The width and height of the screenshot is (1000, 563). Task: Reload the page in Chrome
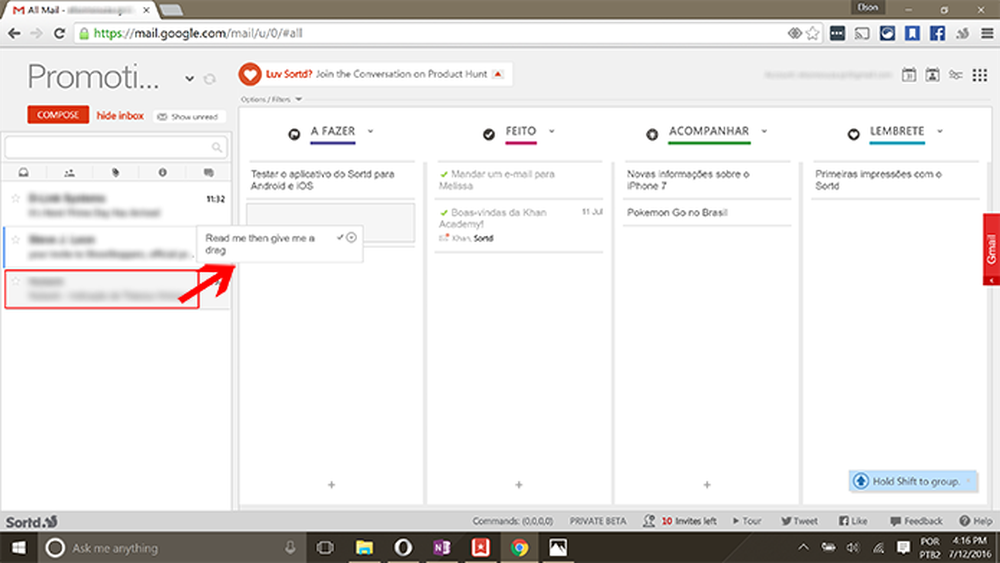(59, 33)
